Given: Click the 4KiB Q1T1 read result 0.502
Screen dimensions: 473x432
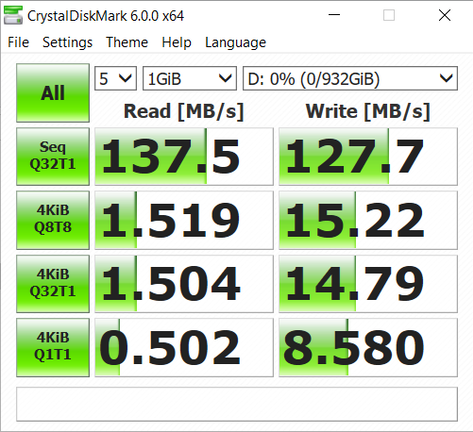Looking at the screenshot, I should tap(184, 347).
